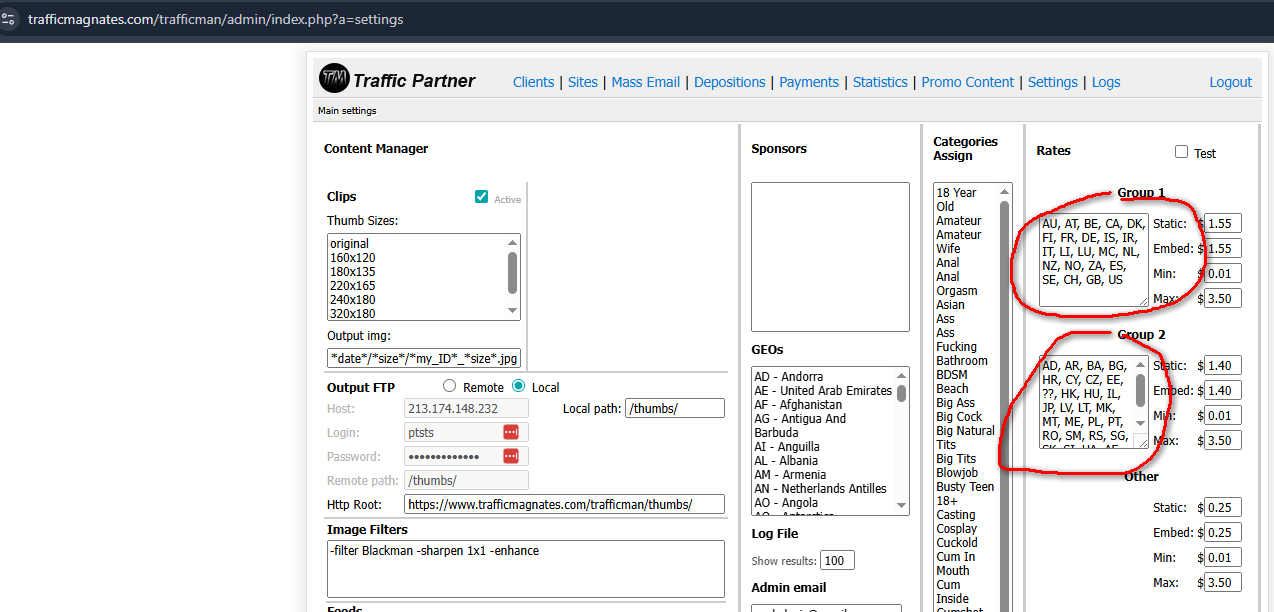Click the Group 2 Embed rate field
Screen dimensions: 1274x612
click(x=1223, y=390)
